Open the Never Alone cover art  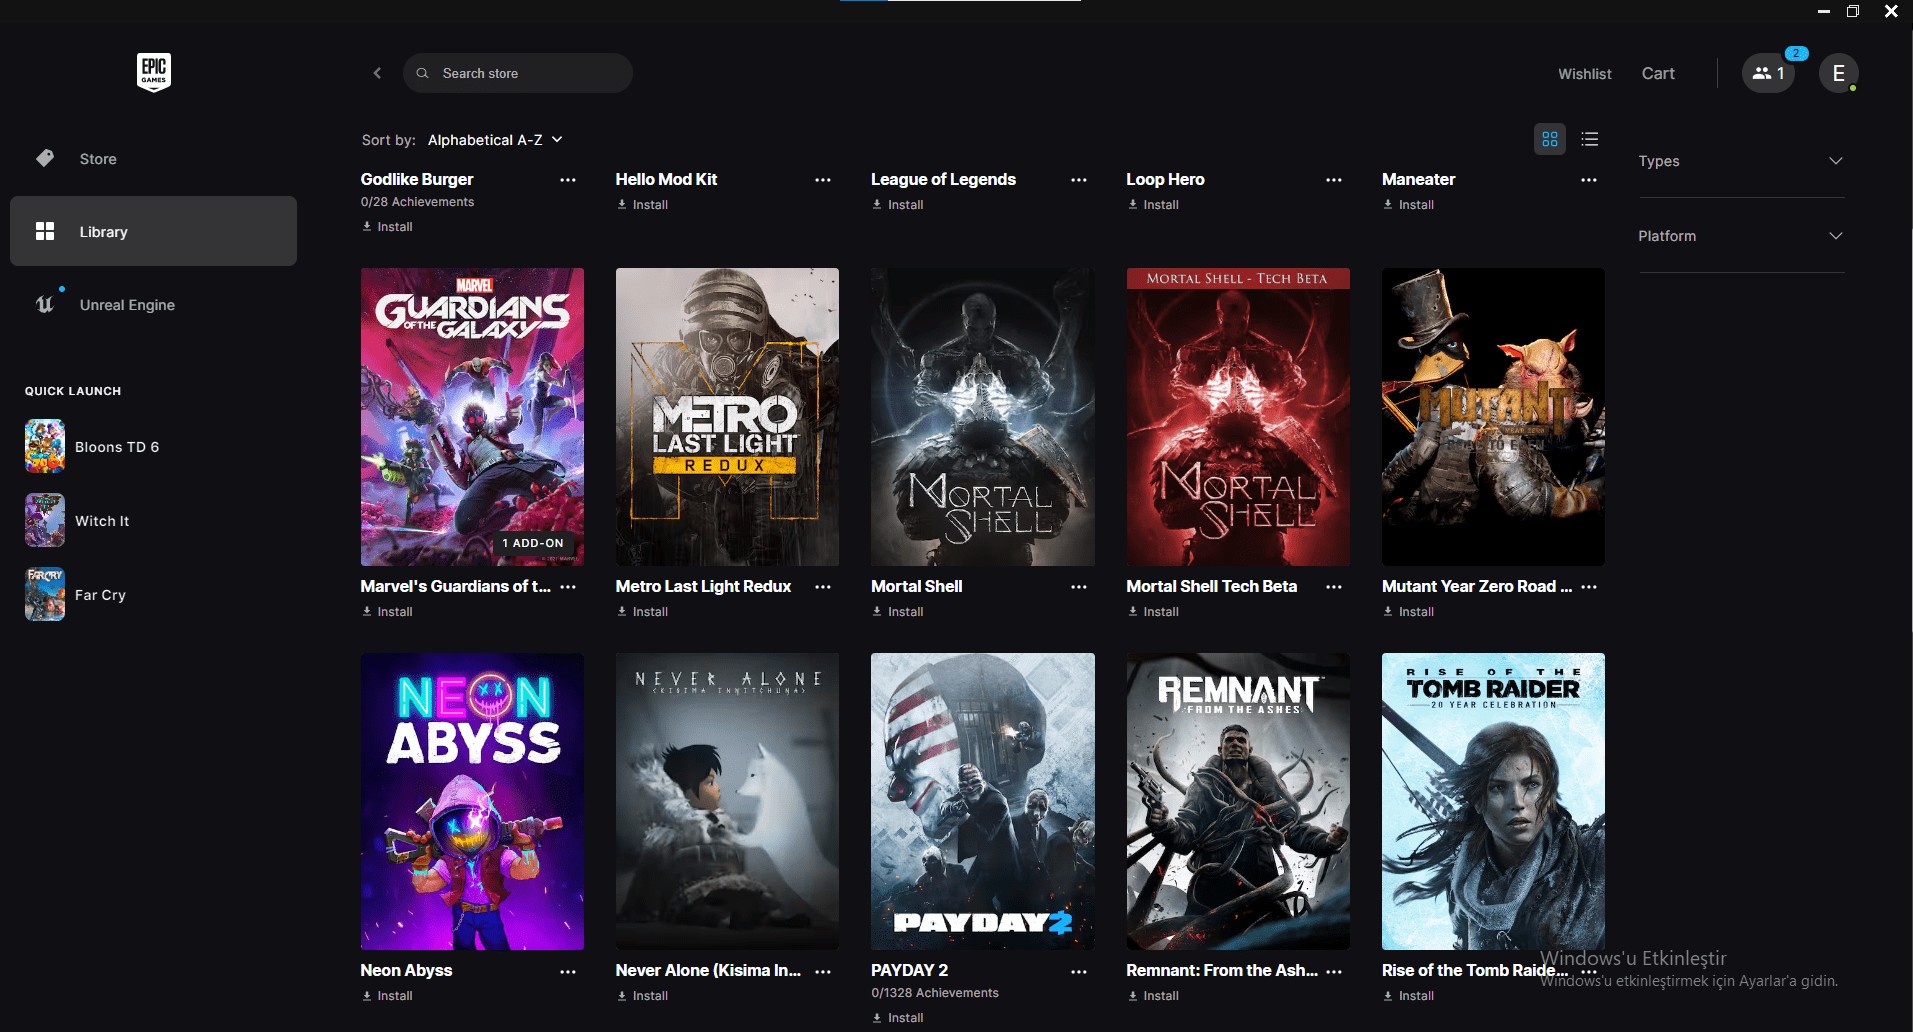(727, 801)
